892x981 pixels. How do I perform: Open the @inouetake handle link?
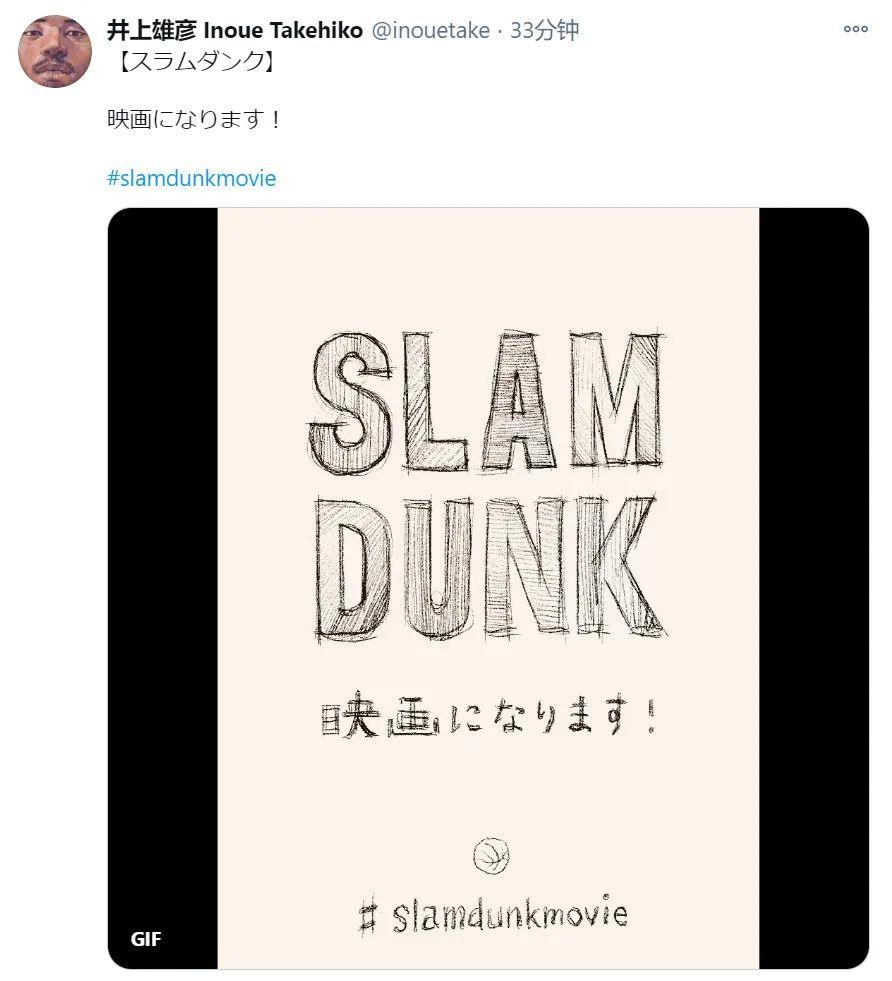tap(430, 30)
